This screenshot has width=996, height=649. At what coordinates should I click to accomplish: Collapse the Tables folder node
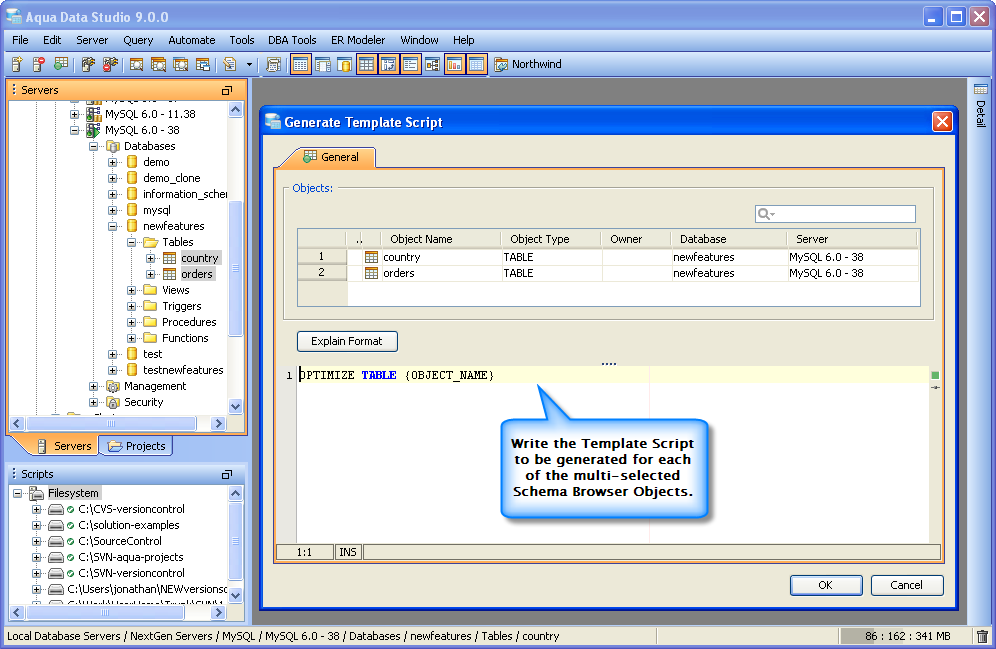click(131, 242)
